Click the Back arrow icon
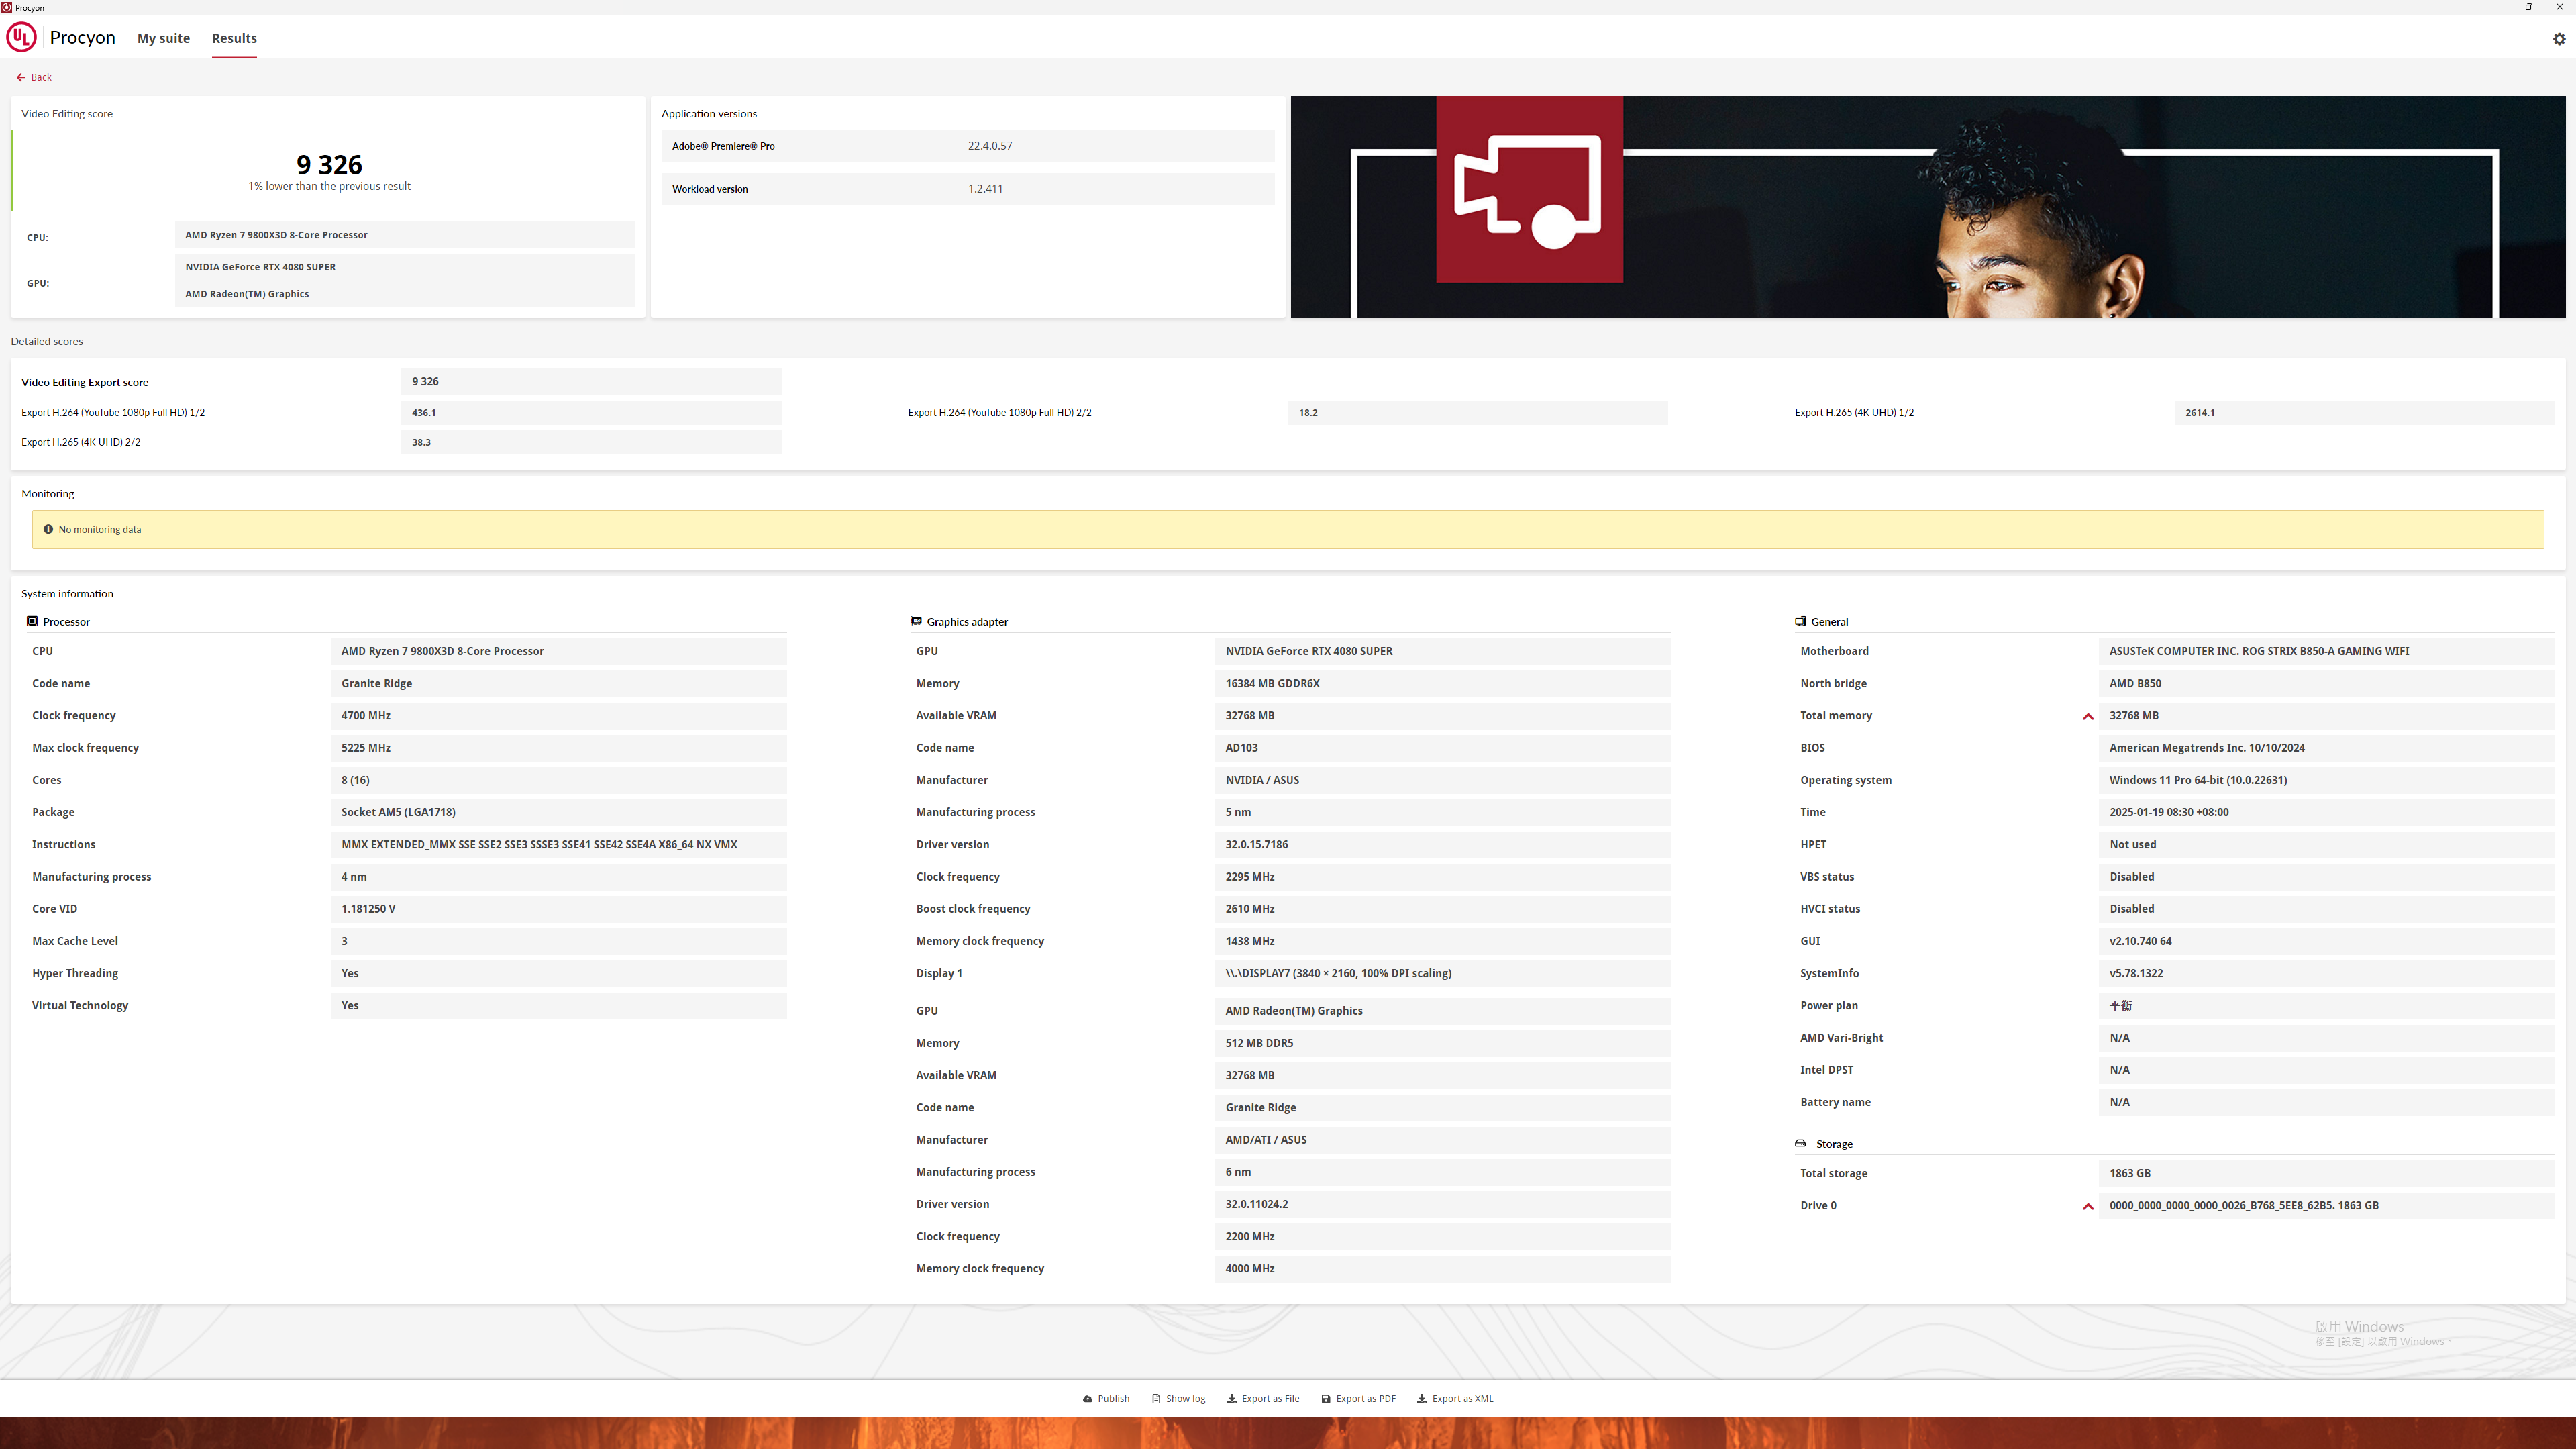 click(x=21, y=77)
